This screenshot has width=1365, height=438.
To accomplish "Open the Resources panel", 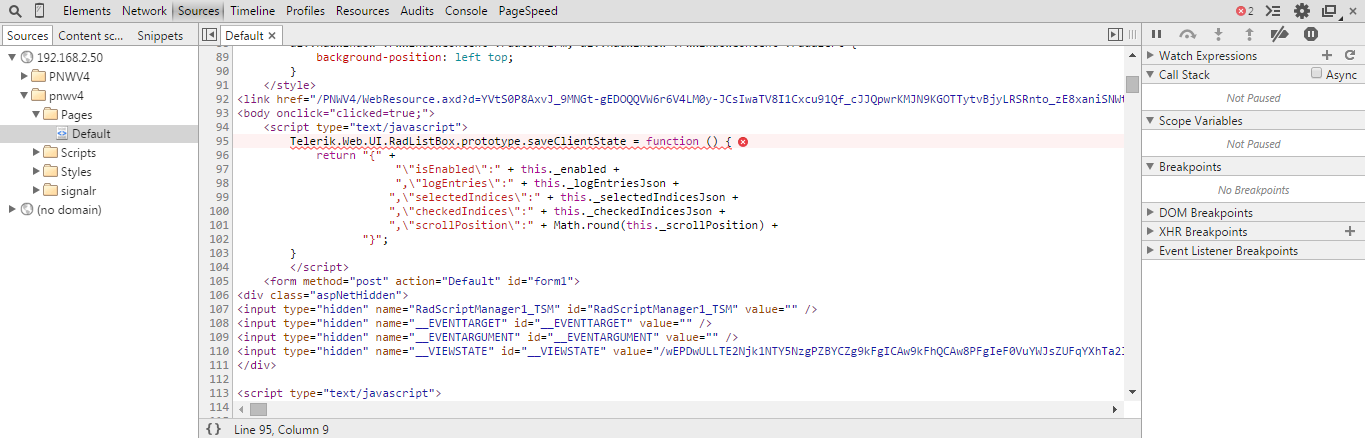I will (362, 11).
